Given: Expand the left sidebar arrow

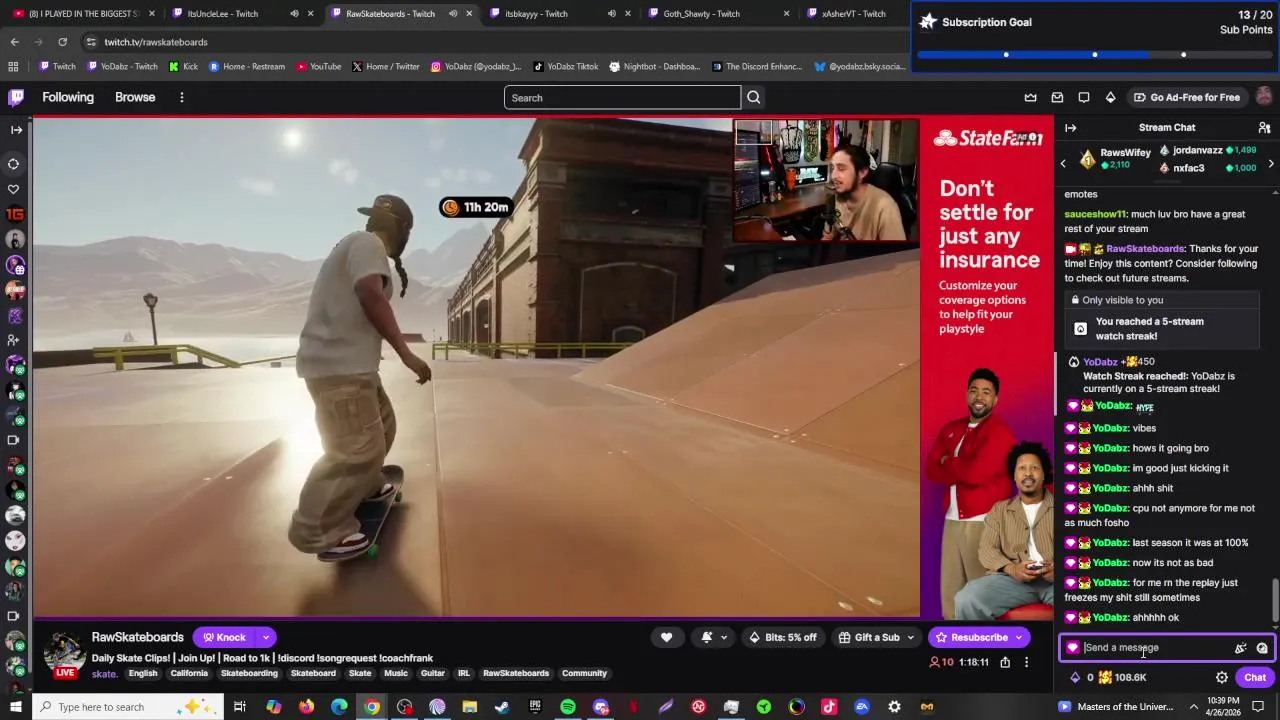Looking at the screenshot, I should 16,129.
